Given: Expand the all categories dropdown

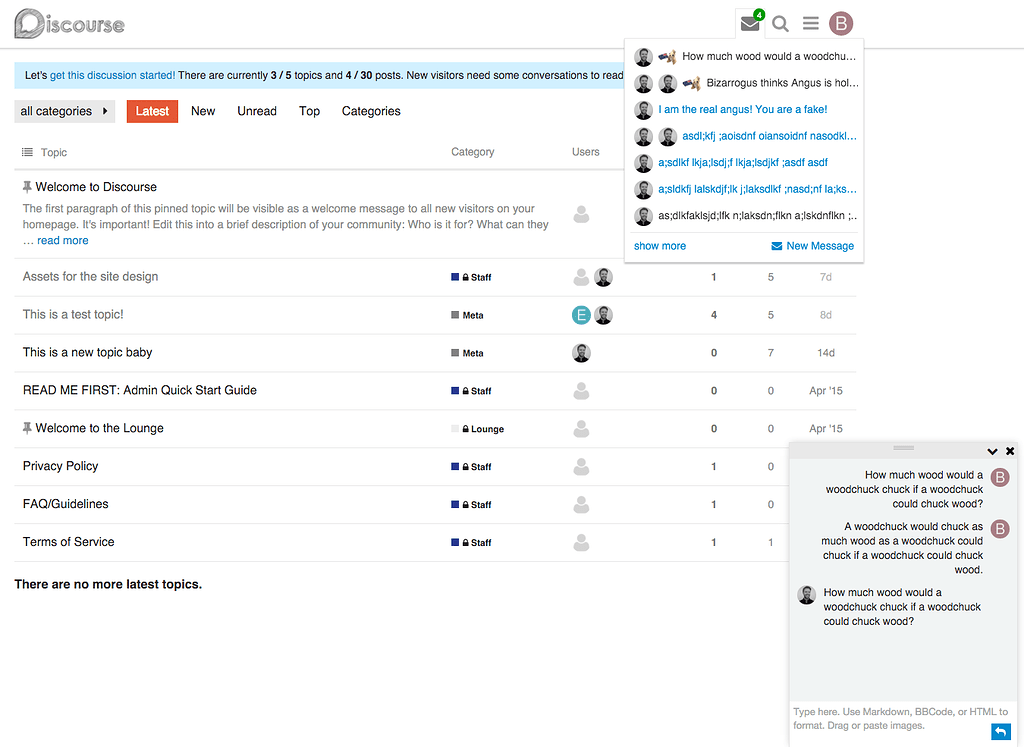Looking at the screenshot, I should (x=65, y=111).
